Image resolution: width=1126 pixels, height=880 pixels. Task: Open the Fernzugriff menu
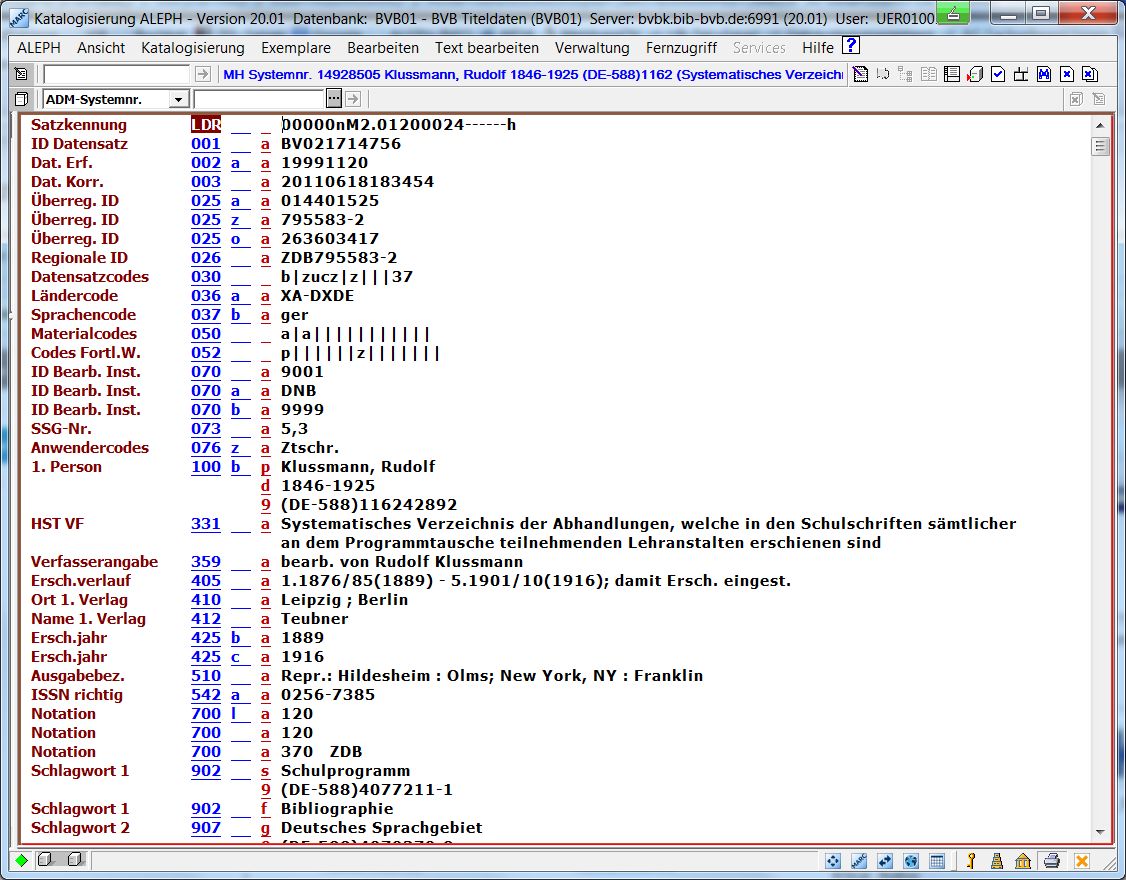click(681, 48)
